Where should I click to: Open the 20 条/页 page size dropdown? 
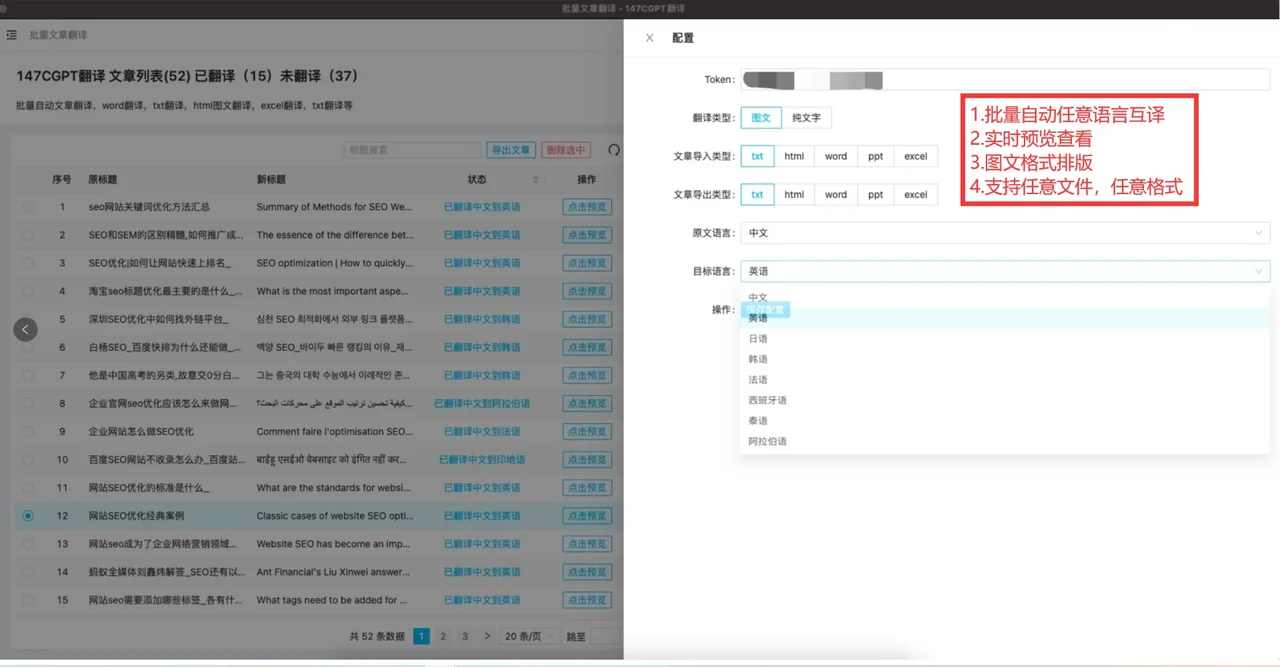[529, 635]
